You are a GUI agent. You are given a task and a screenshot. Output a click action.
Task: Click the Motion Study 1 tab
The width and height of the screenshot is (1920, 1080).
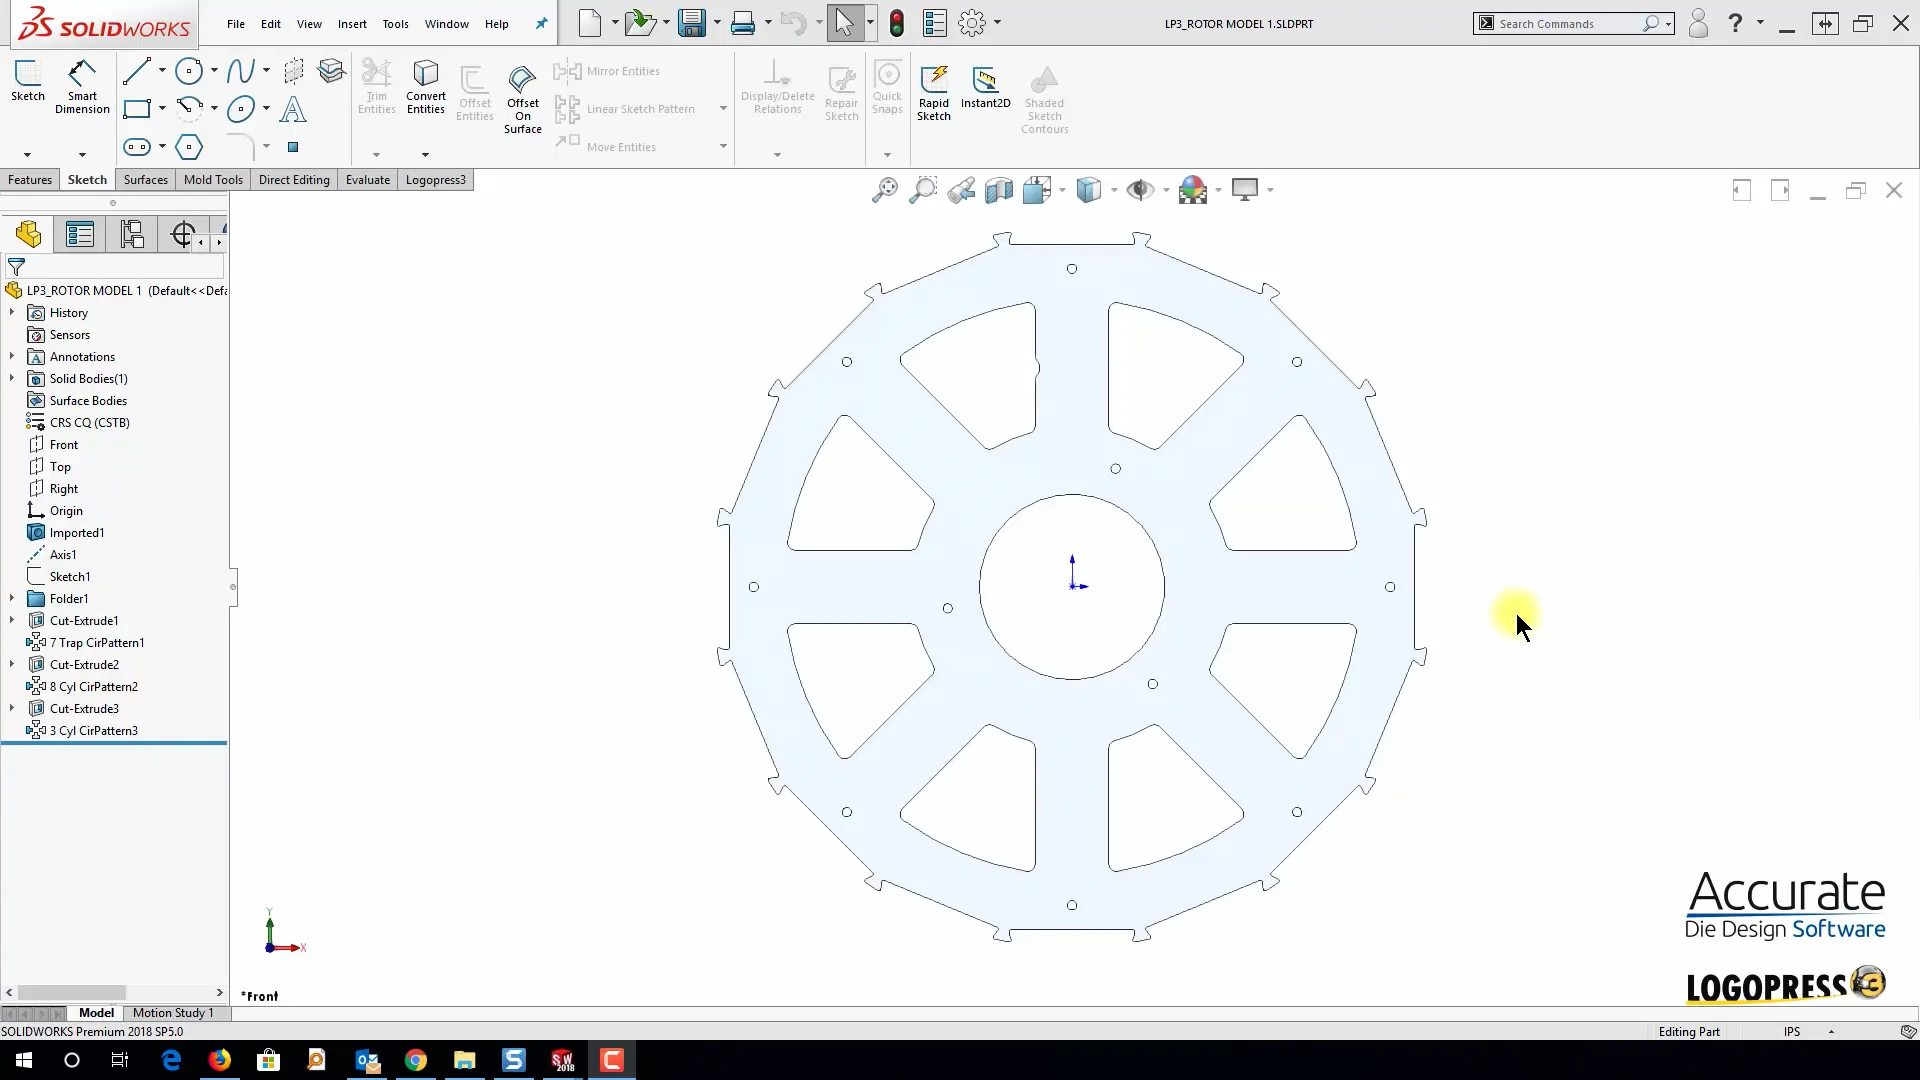click(173, 1012)
